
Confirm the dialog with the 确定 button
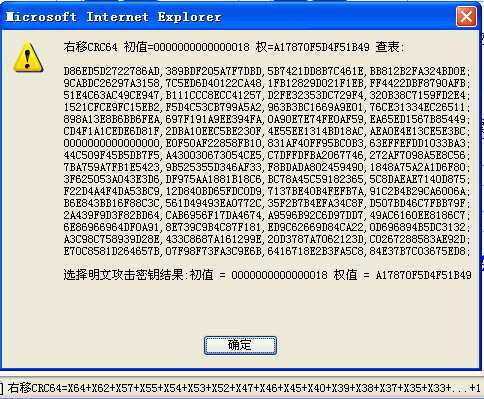240,345
